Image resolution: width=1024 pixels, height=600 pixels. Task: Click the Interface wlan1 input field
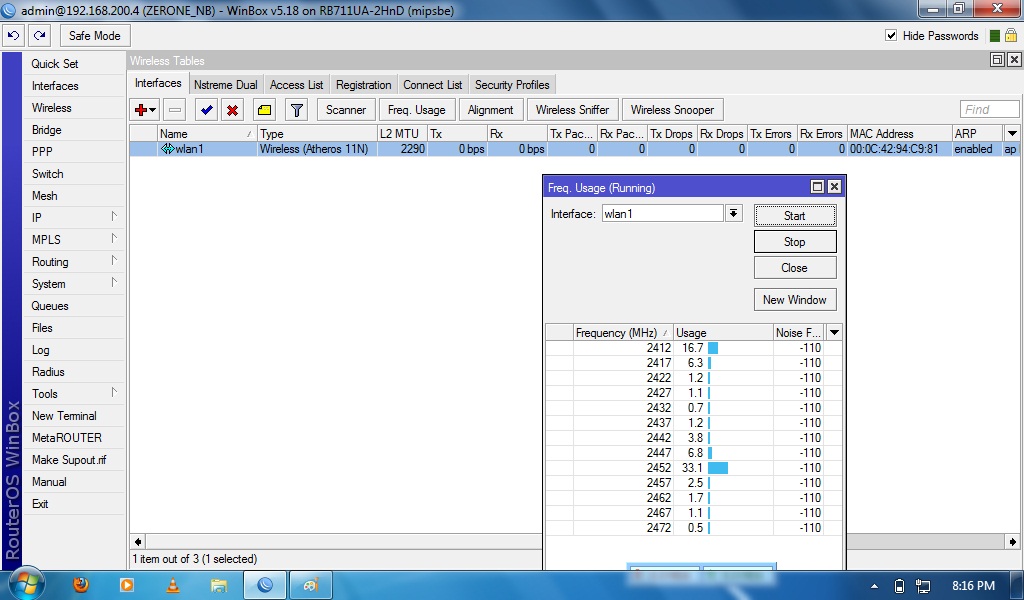tap(662, 213)
